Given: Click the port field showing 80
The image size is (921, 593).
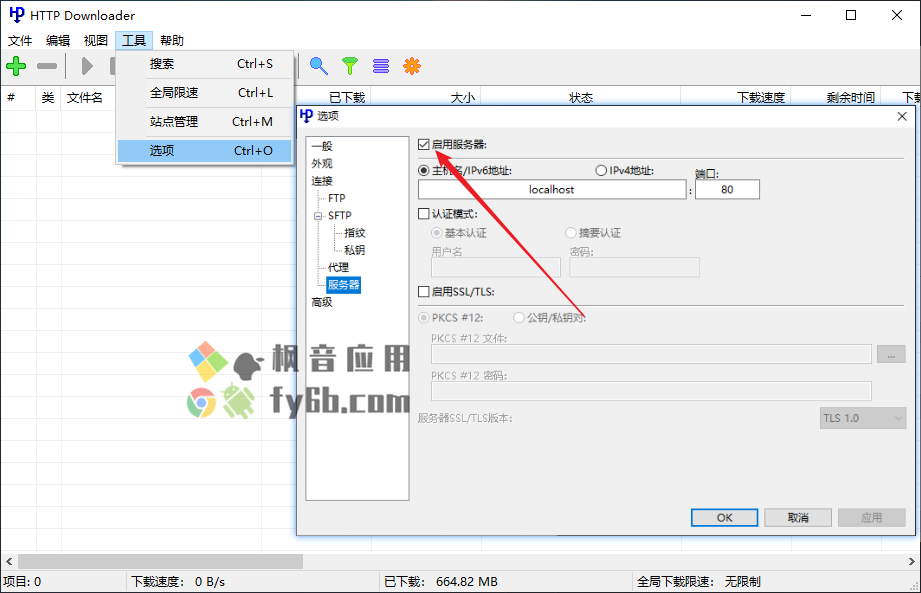Looking at the screenshot, I should click(727, 190).
